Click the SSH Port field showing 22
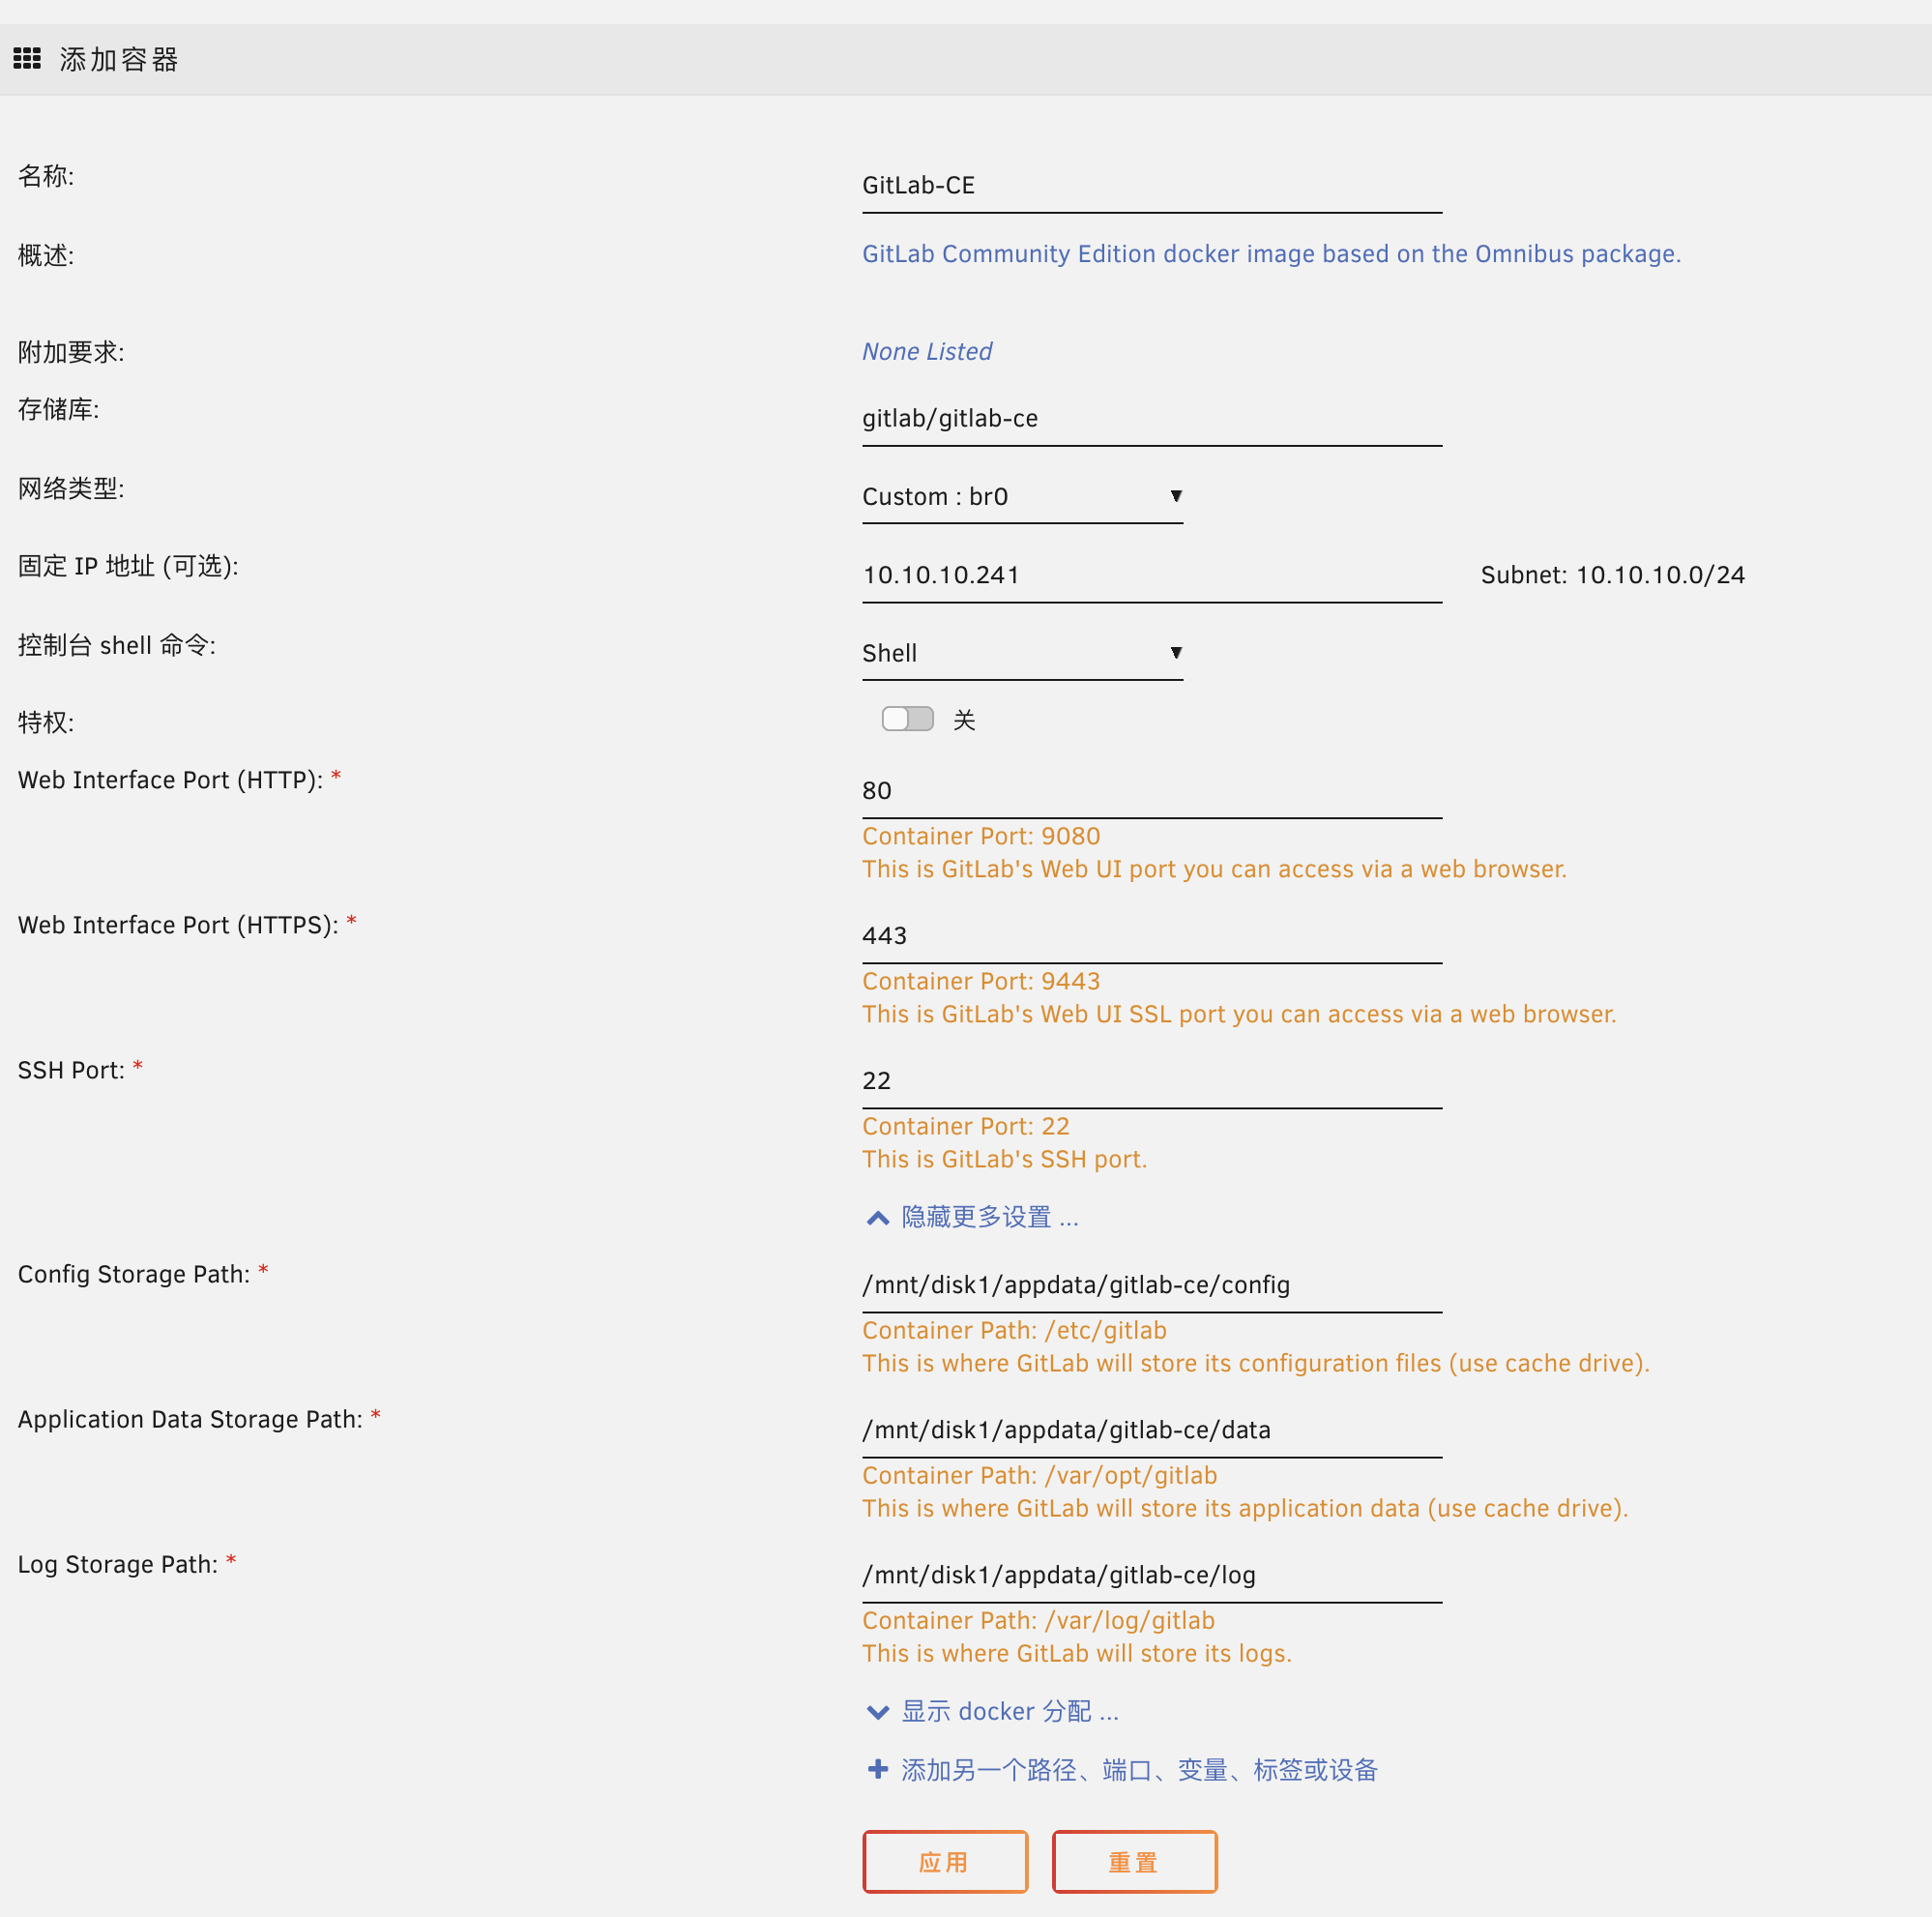Viewport: 1932px width, 1917px height. pyautogui.click(x=1152, y=1081)
